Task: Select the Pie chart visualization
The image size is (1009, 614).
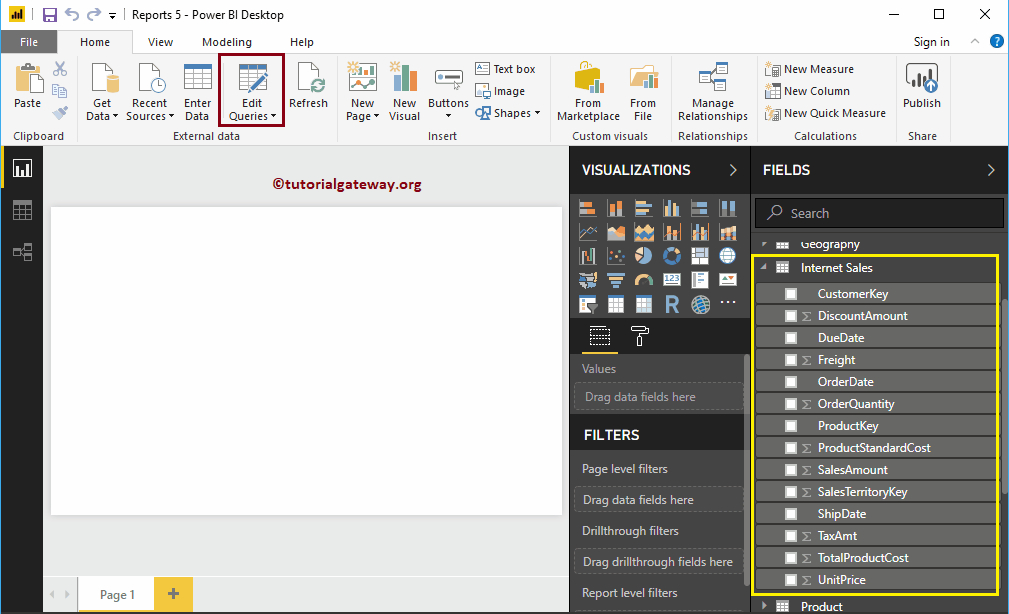Action: pos(644,255)
